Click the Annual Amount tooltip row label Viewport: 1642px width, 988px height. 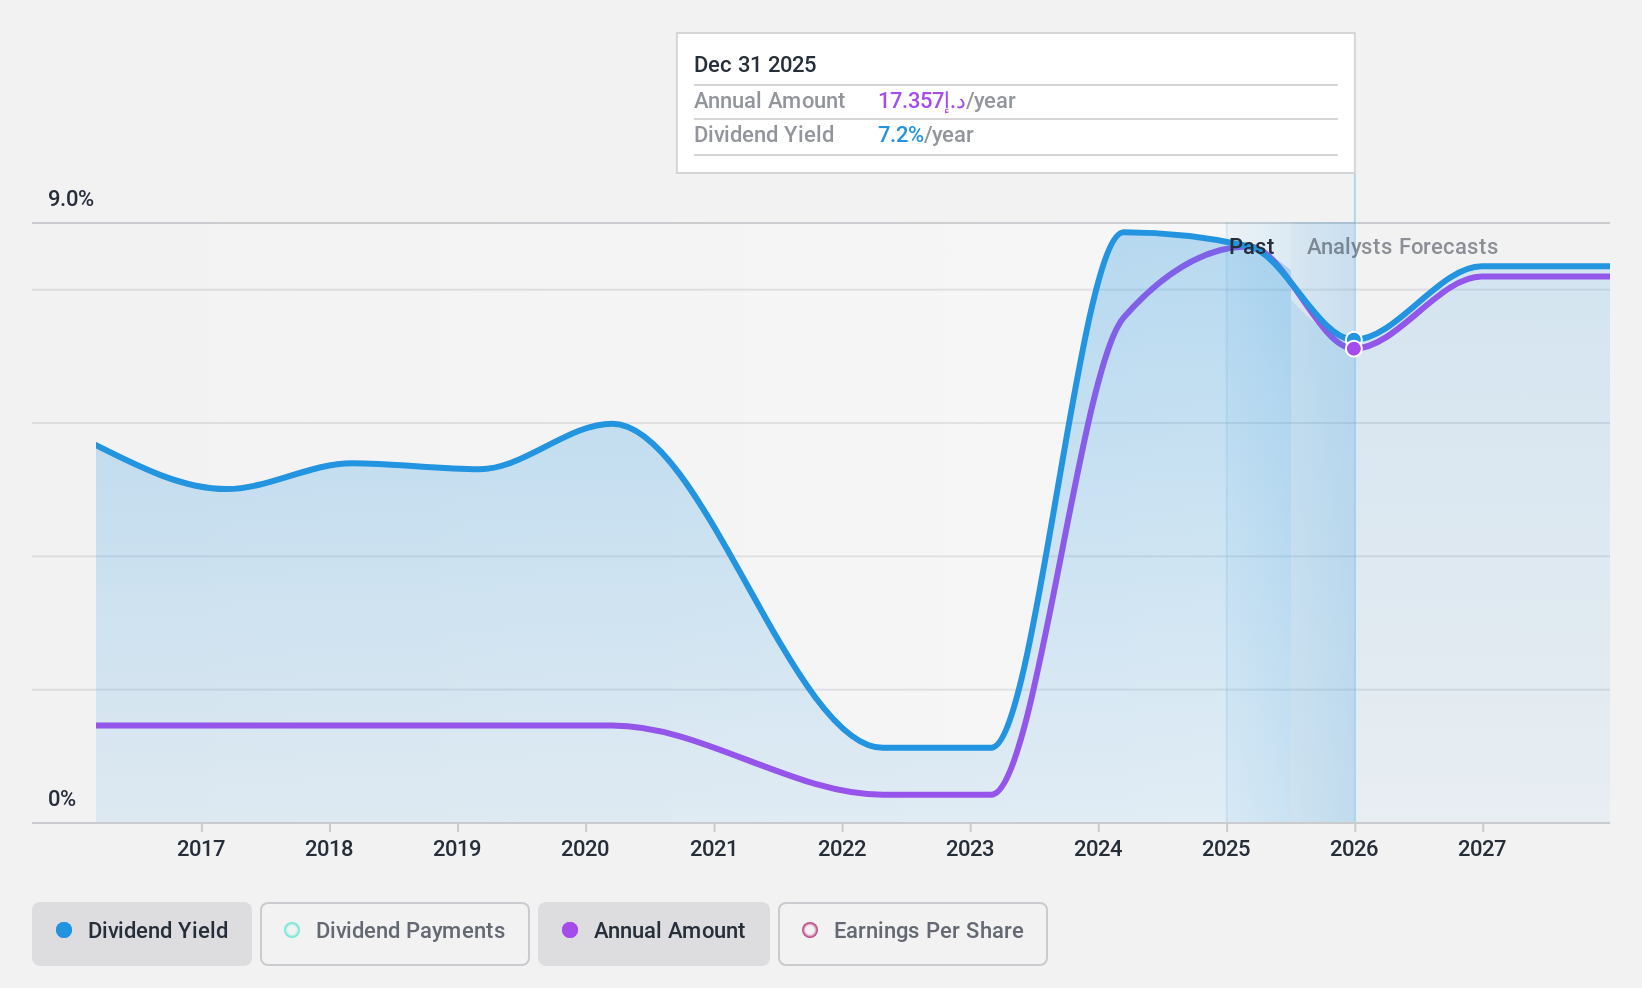[770, 101]
